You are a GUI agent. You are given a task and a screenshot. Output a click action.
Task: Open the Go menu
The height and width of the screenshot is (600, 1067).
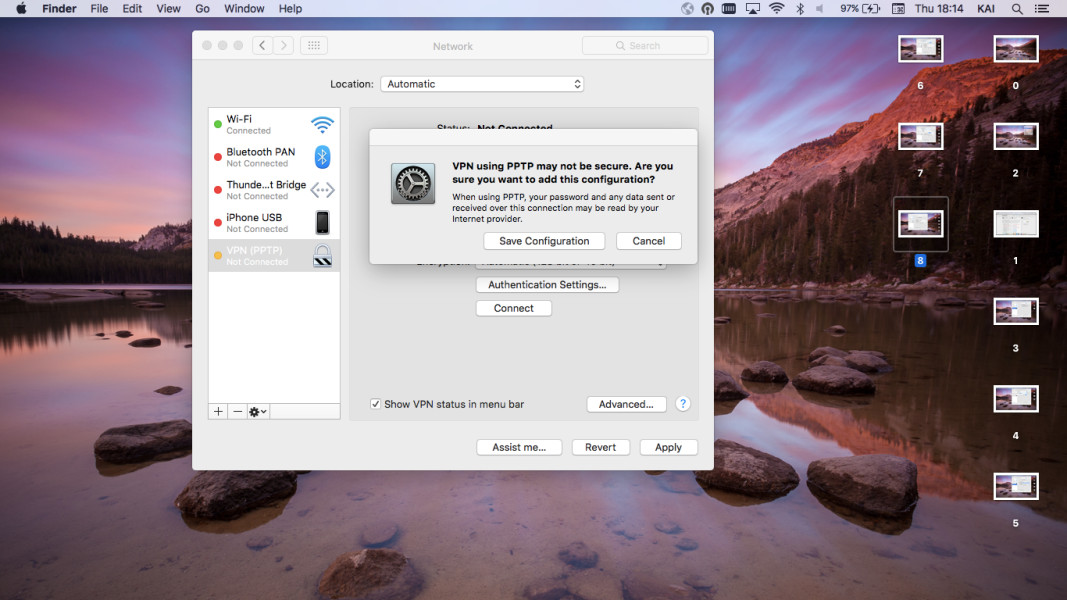pos(203,9)
